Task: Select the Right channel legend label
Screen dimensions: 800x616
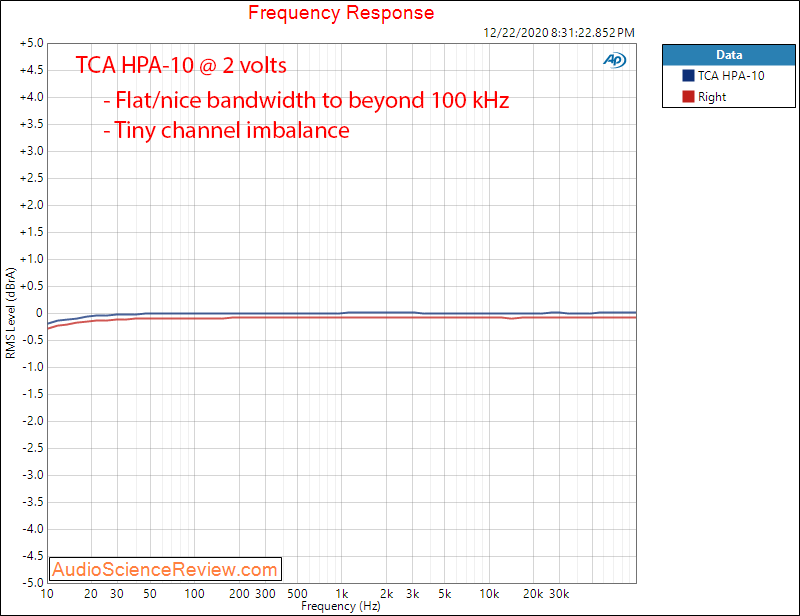Action: [x=712, y=97]
